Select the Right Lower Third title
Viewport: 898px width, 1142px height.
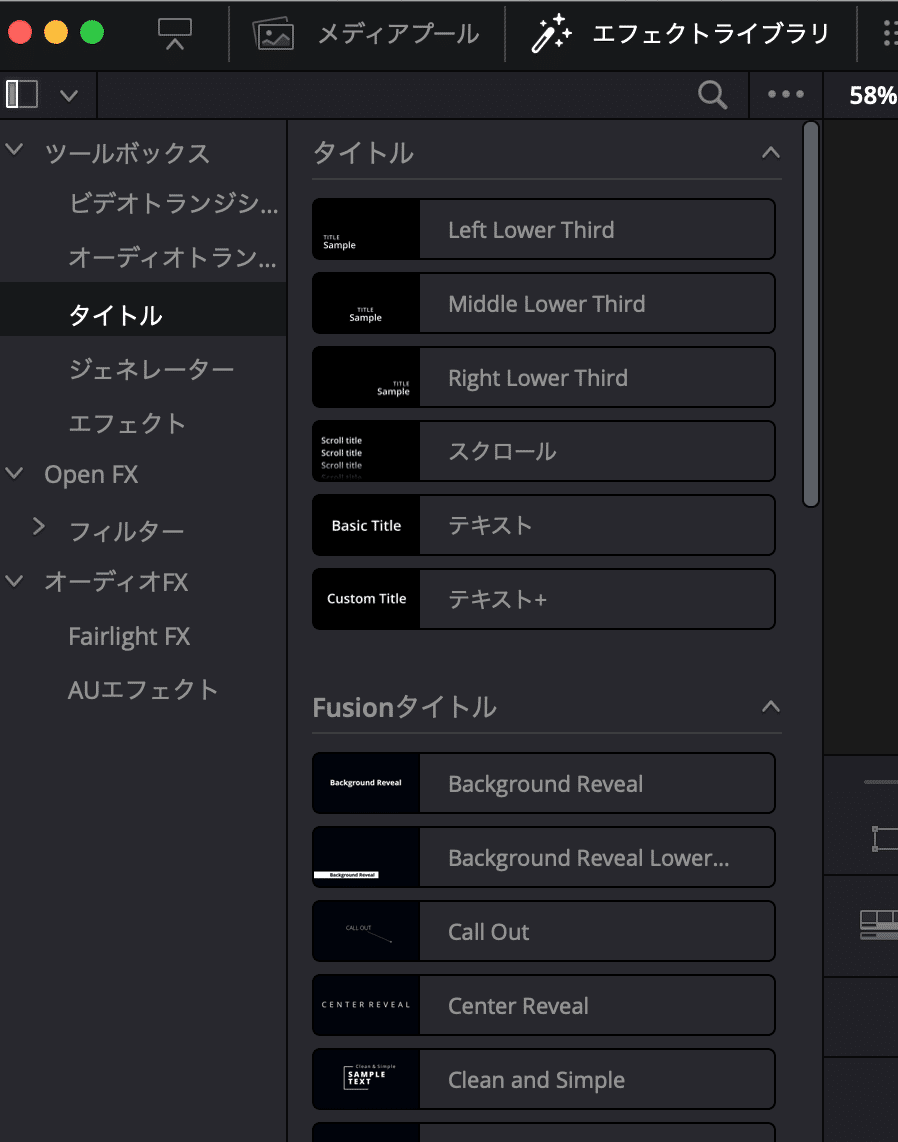point(543,377)
